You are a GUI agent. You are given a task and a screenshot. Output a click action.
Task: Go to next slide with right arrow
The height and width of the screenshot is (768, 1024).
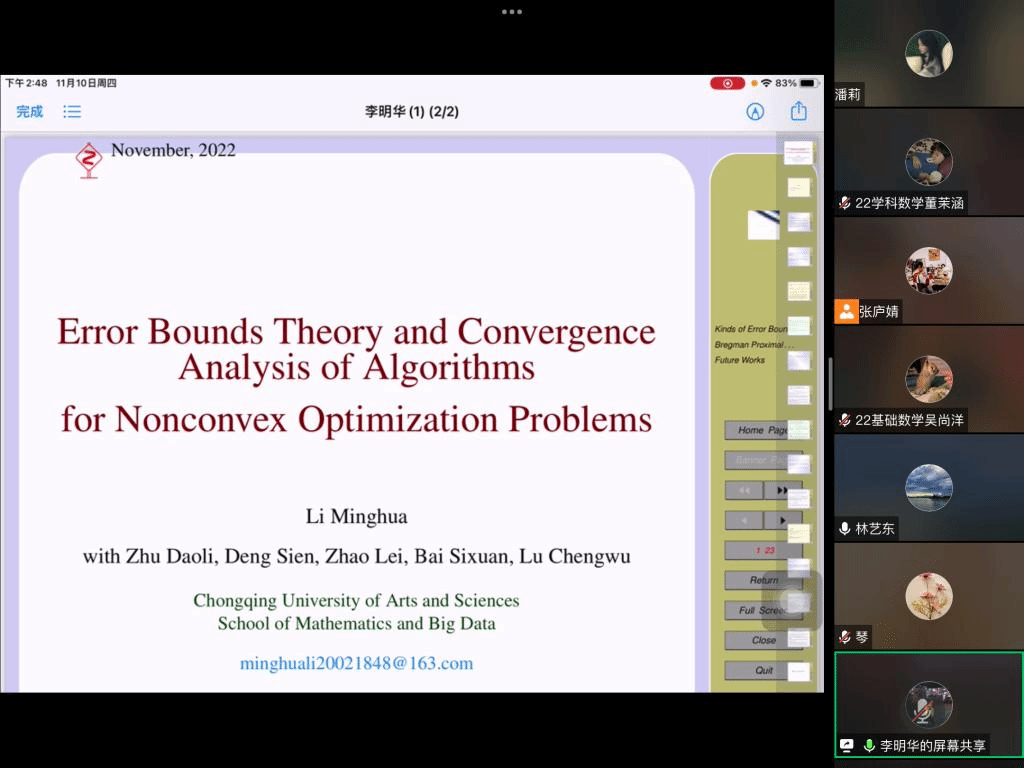pos(780,520)
